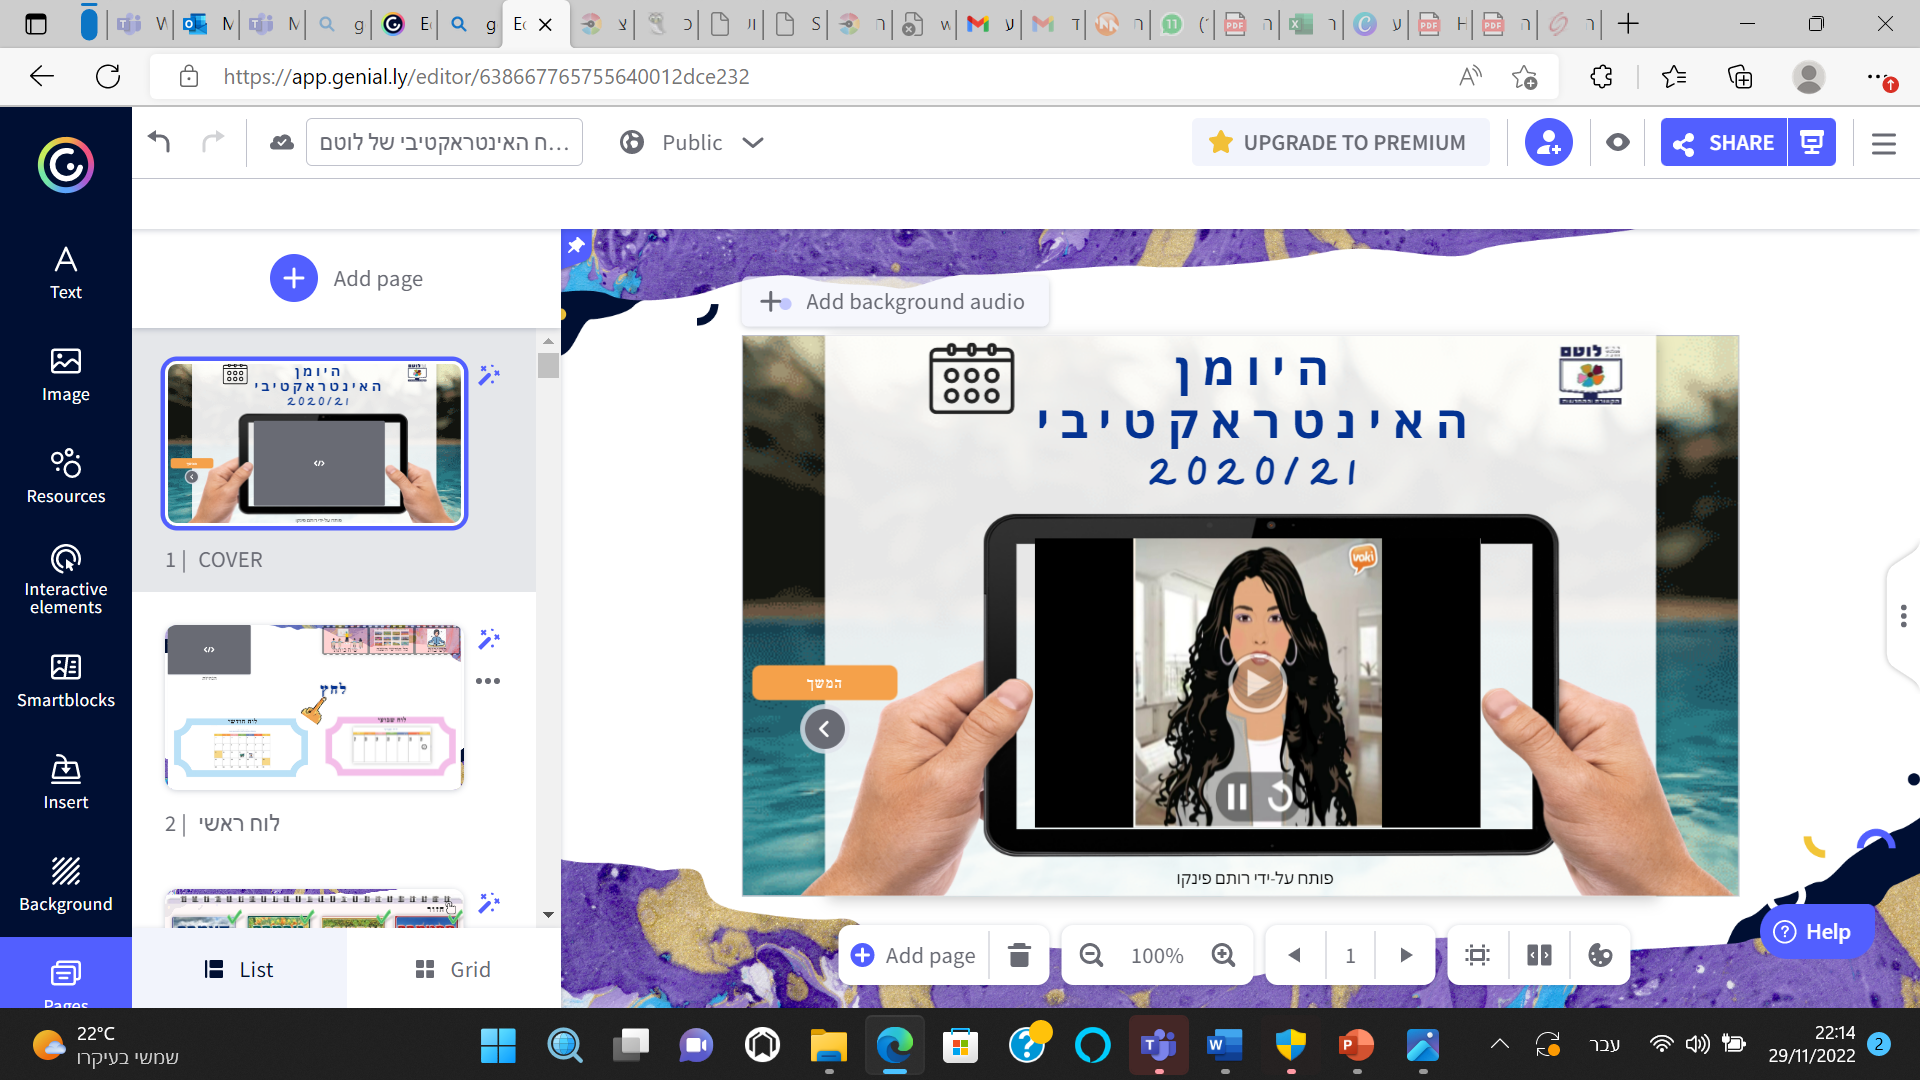Toggle preview with the eye icon
Viewport: 1920px width, 1080px height.
tap(1617, 143)
